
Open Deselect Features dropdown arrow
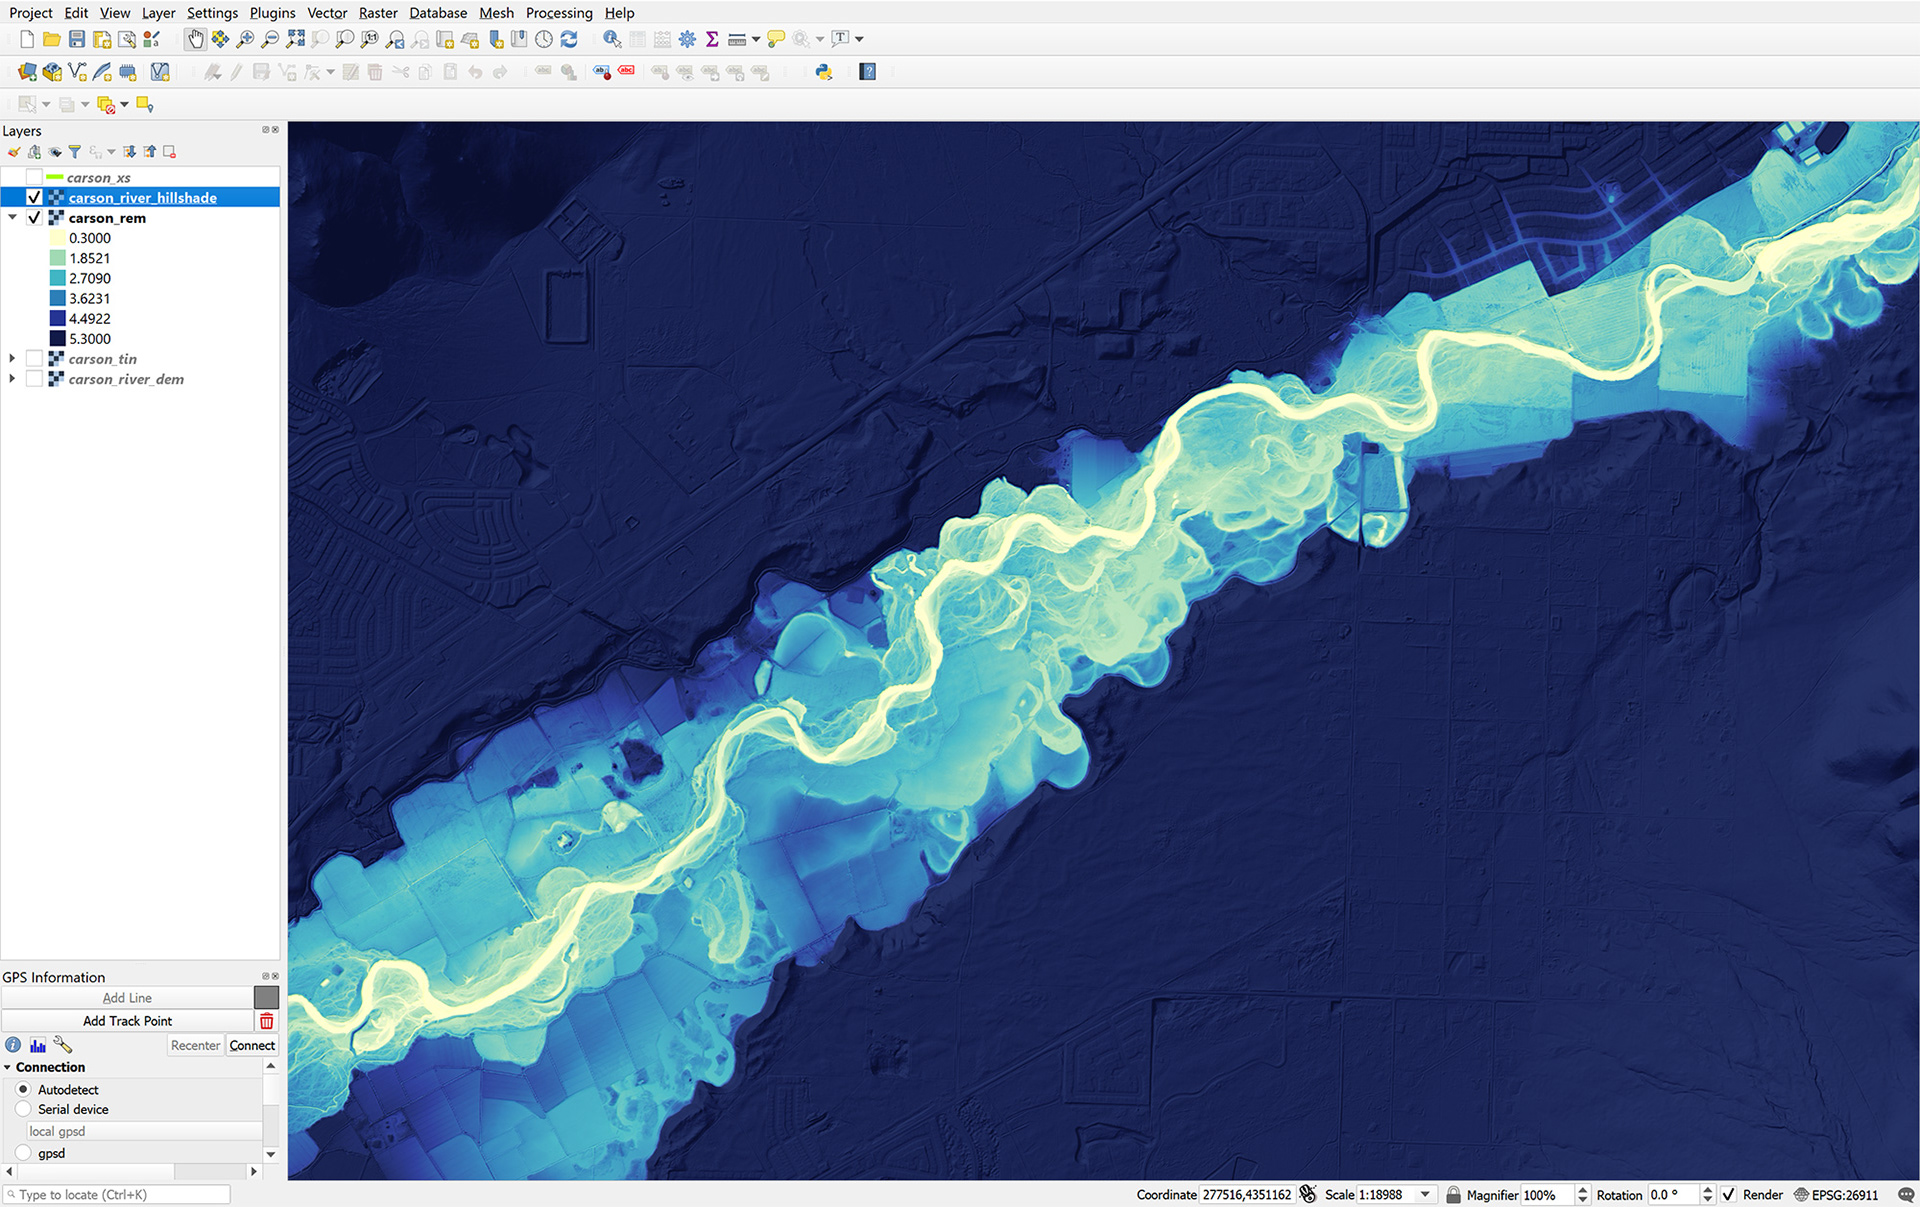[x=124, y=104]
